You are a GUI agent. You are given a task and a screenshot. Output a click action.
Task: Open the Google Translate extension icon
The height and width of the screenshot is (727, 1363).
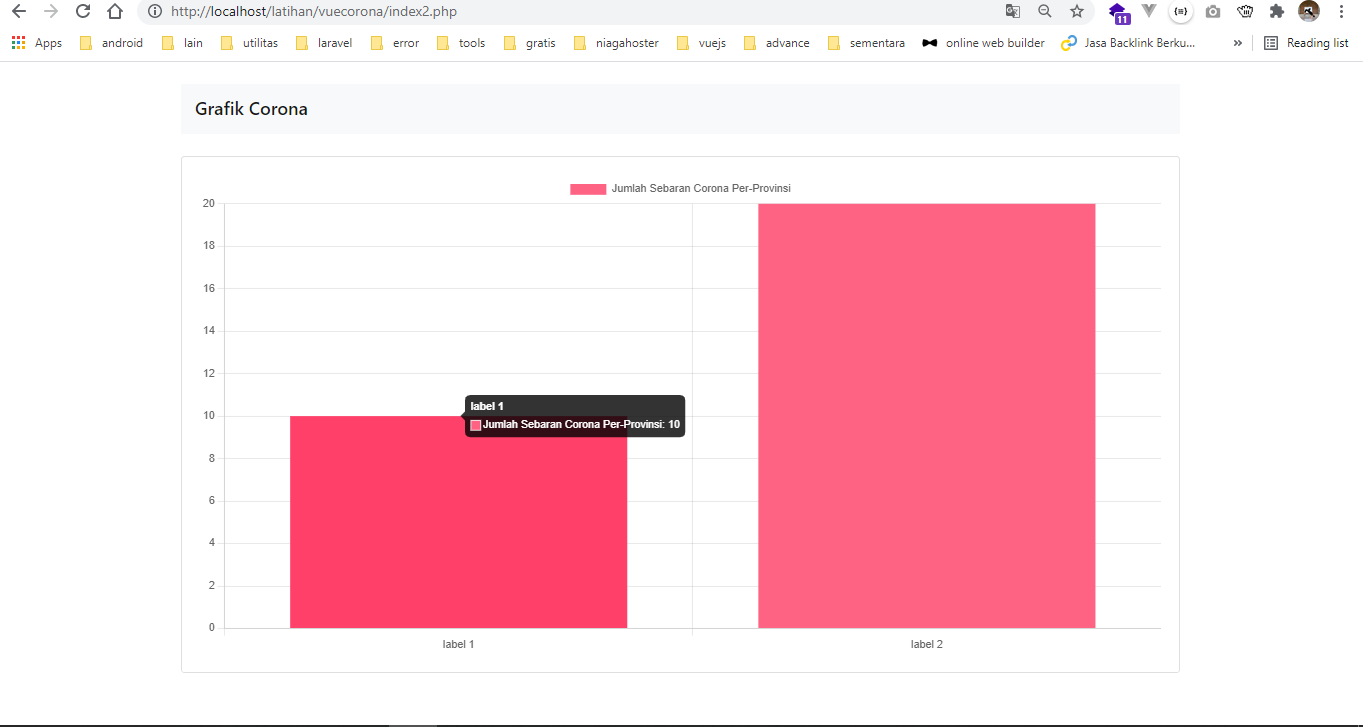1012,12
